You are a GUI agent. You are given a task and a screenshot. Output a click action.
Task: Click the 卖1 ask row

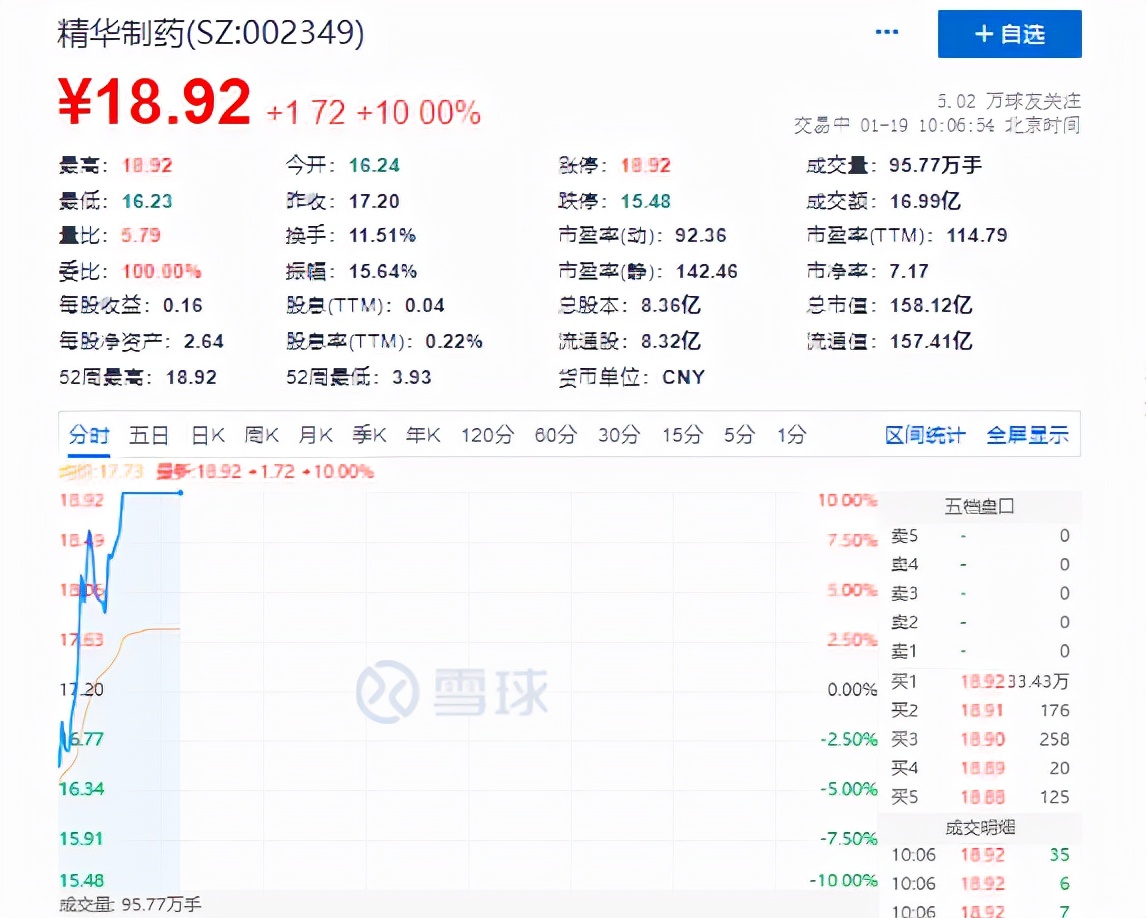point(980,650)
